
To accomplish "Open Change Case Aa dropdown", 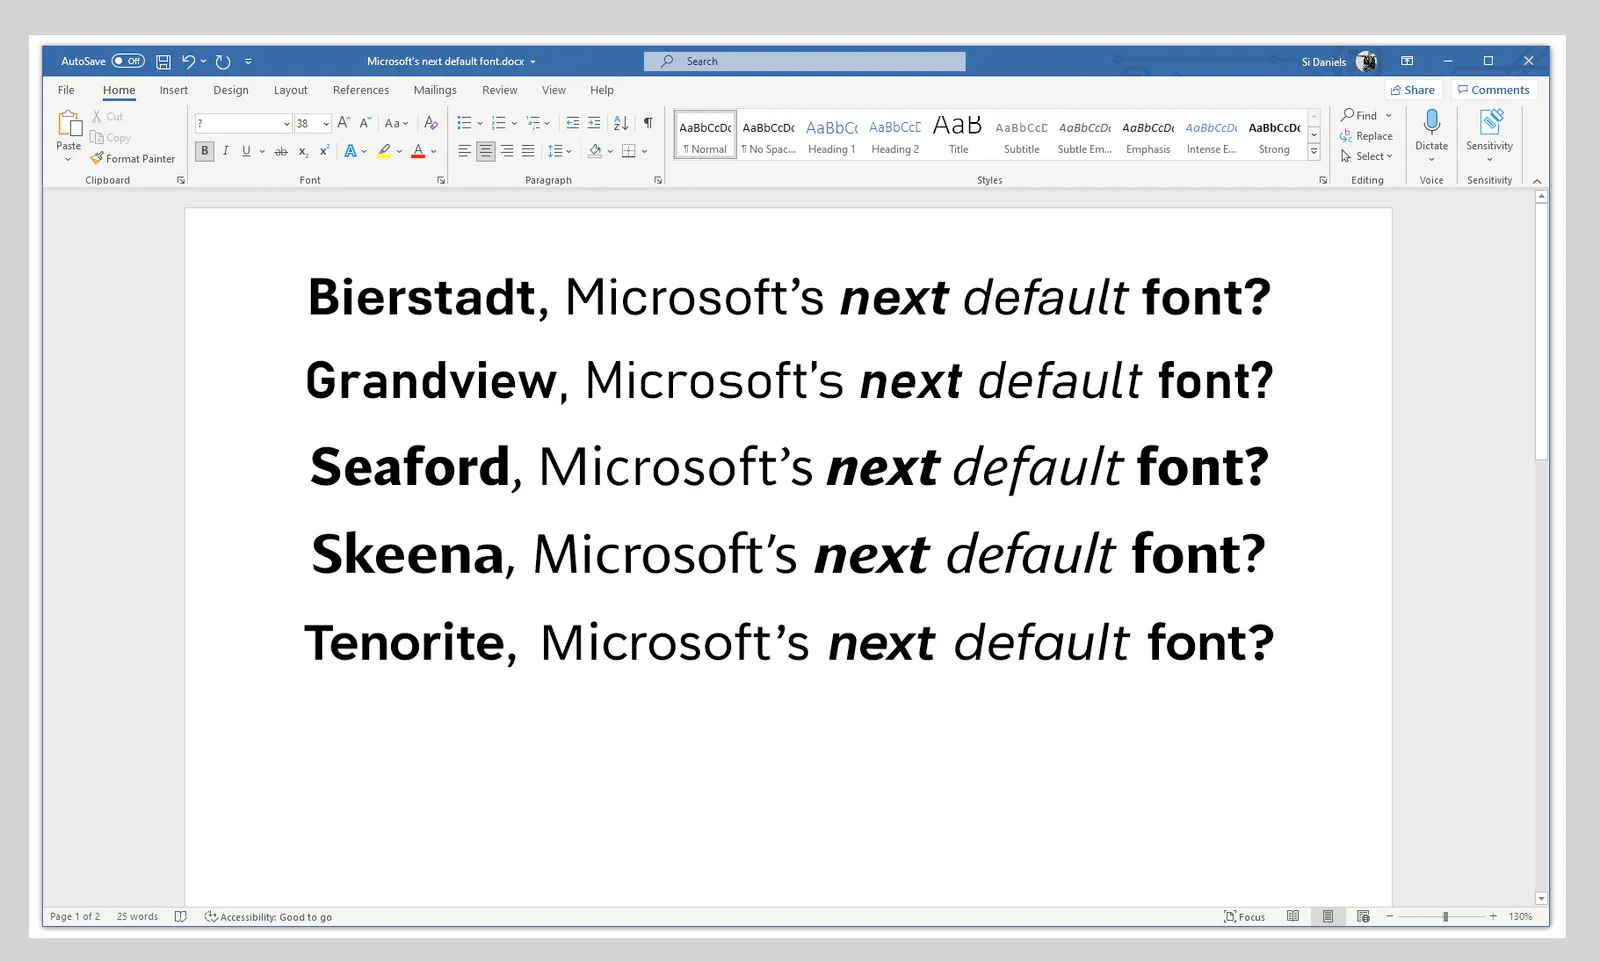I will coord(397,123).
